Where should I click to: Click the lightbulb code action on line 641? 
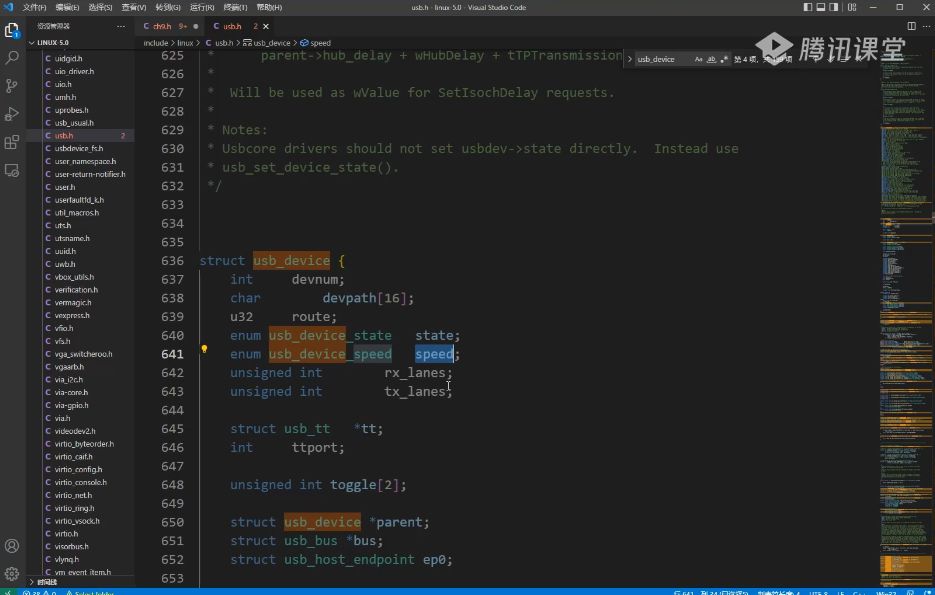click(204, 349)
